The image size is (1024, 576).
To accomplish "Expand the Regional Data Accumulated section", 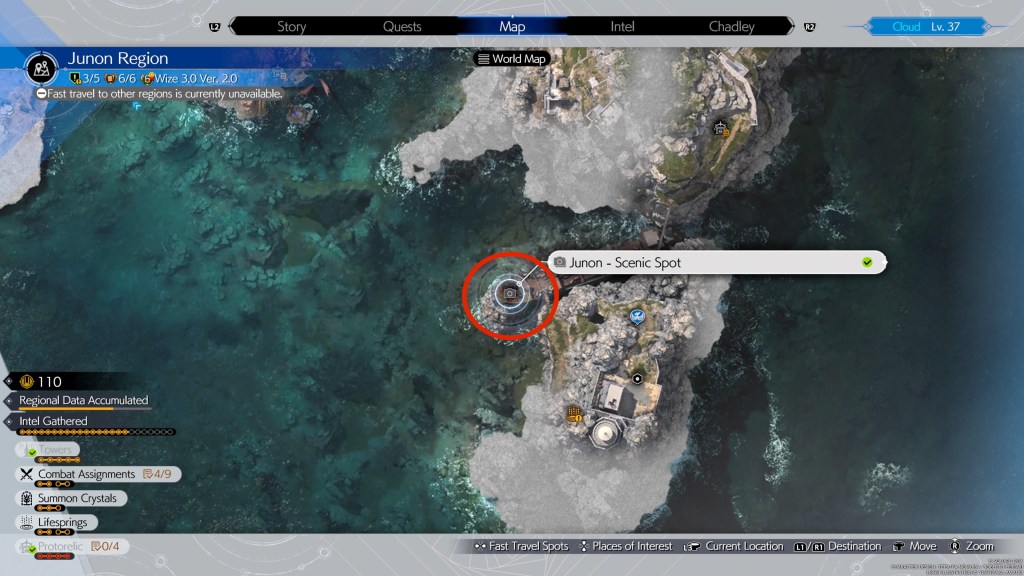I will point(83,400).
